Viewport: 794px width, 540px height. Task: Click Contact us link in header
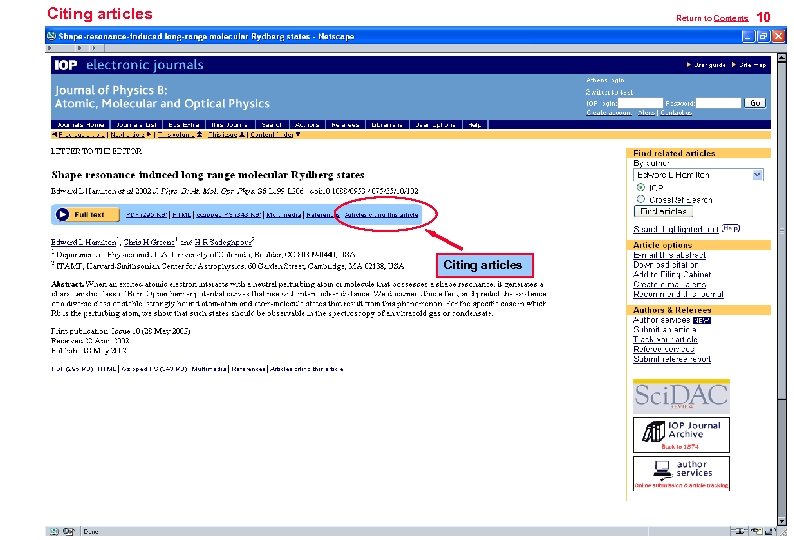pos(676,112)
